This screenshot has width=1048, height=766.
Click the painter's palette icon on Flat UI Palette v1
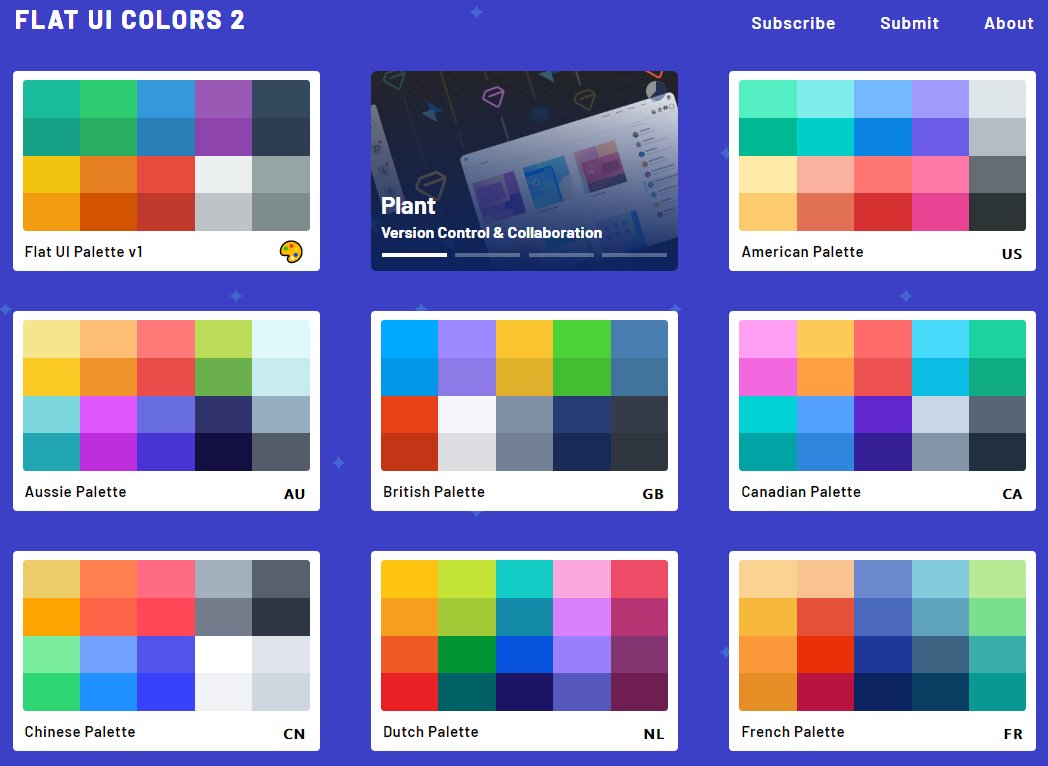(291, 252)
